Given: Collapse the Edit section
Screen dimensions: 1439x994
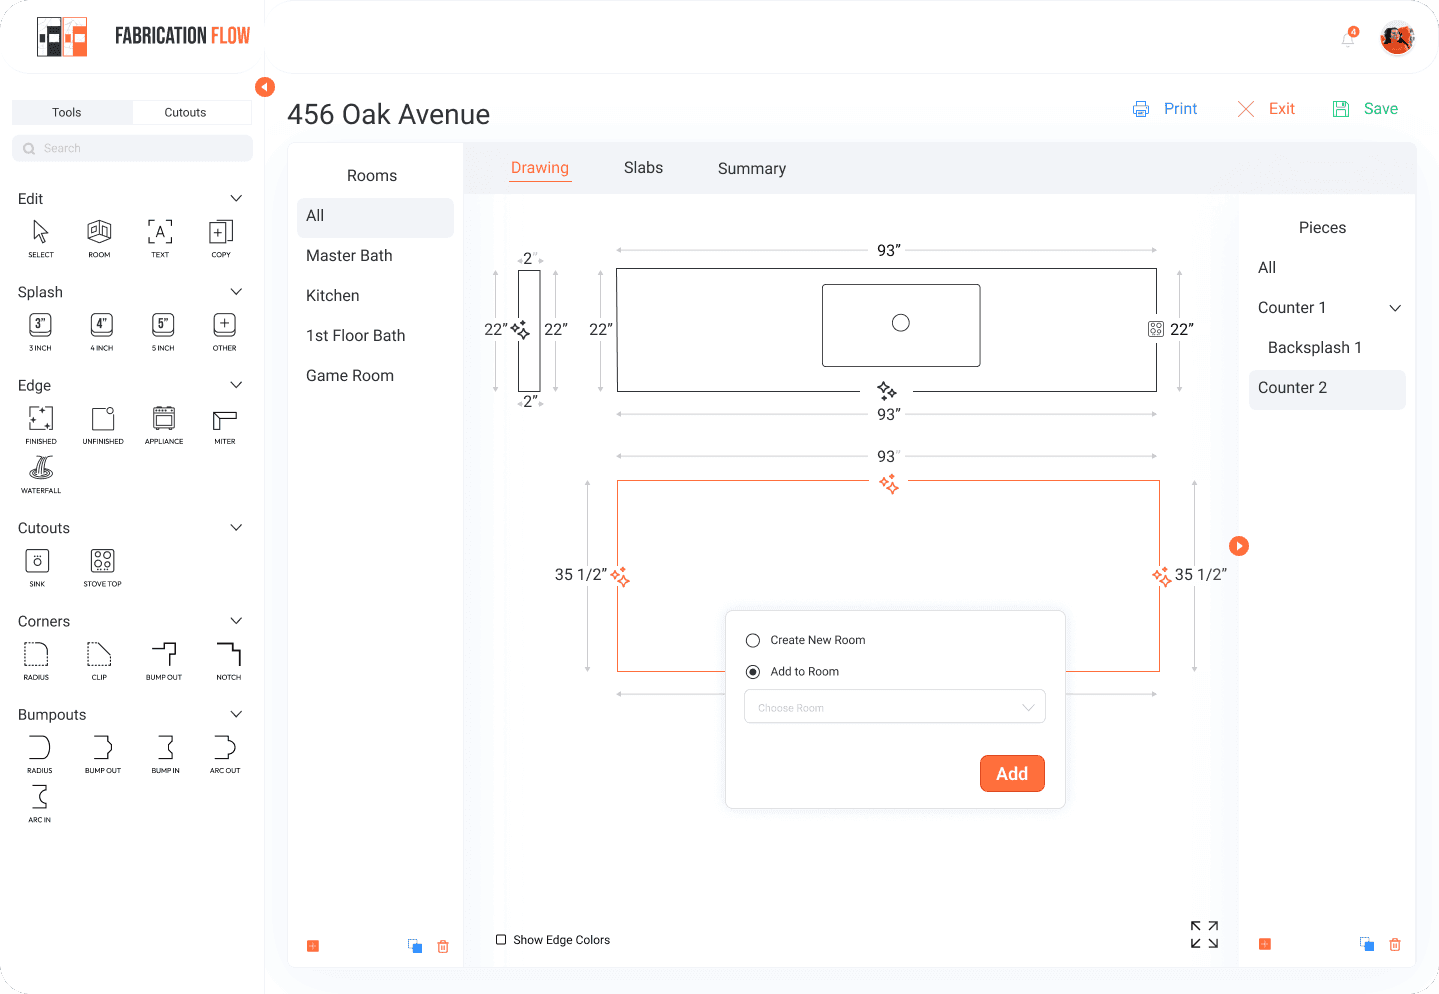Looking at the screenshot, I should 236,198.
